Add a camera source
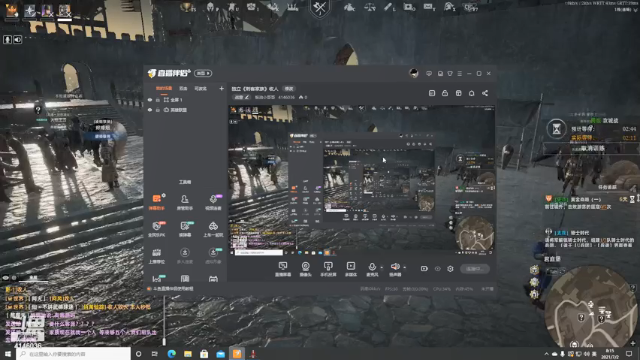The height and width of the screenshot is (360, 640). click(305, 269)
